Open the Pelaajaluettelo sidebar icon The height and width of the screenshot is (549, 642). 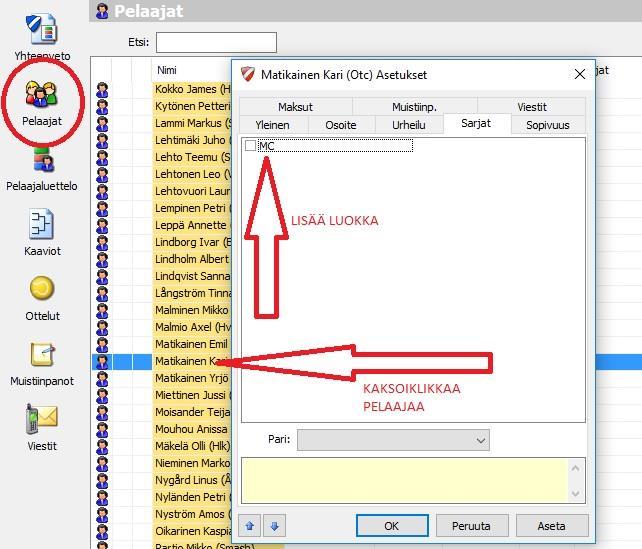(43, 160)
